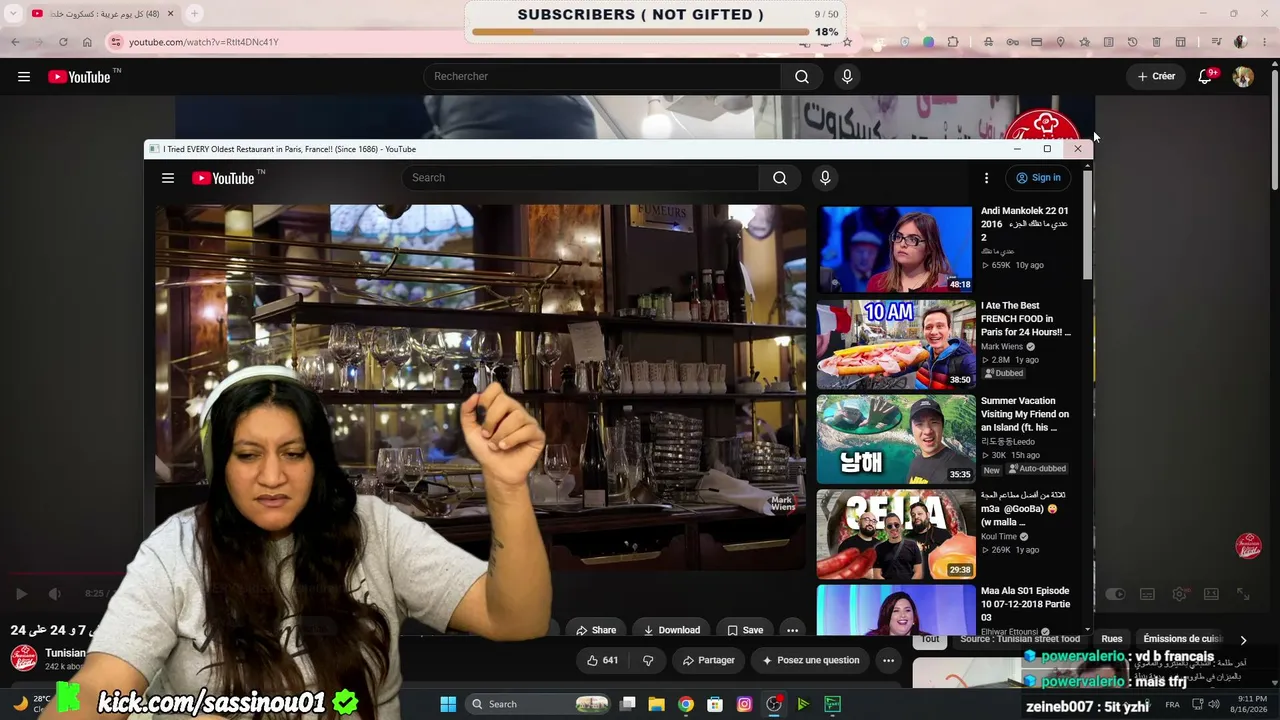
Task: Select the Tout filter chip
Action: (x=930, y=639)
